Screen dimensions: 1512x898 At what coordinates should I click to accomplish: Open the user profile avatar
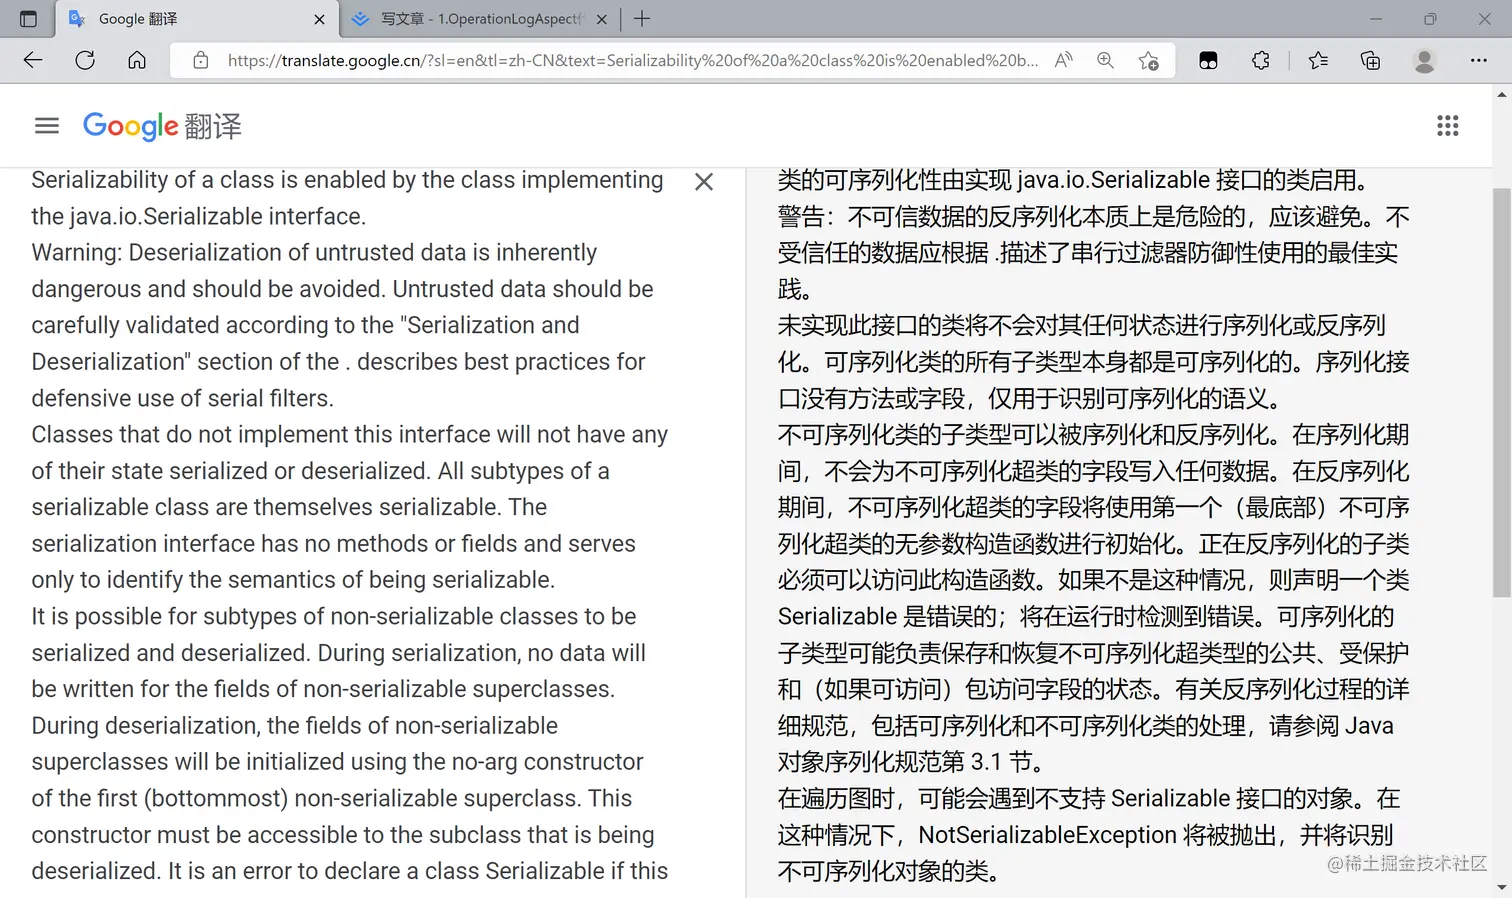point(1424,61)
